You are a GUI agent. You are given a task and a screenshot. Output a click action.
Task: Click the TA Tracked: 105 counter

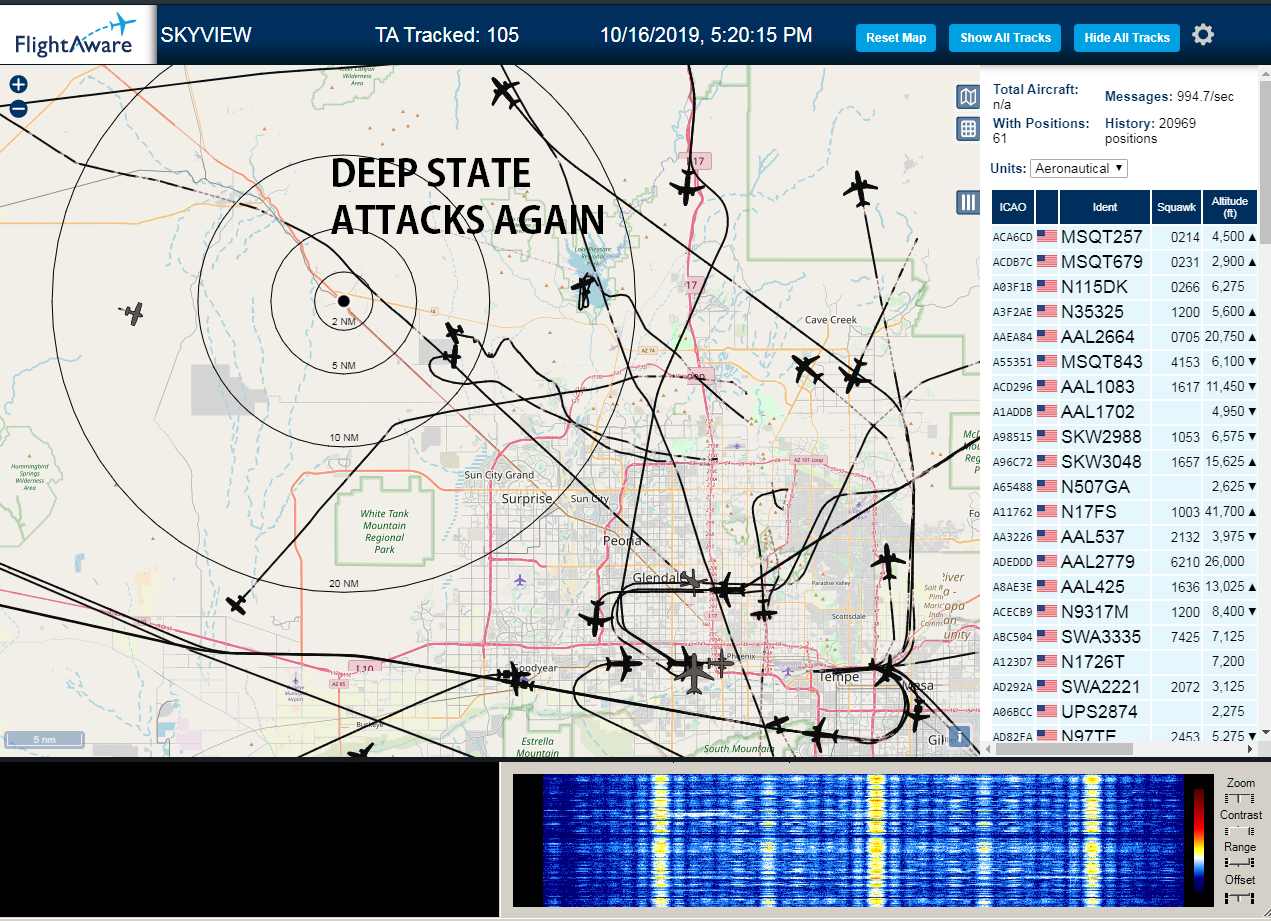point(447,35)
